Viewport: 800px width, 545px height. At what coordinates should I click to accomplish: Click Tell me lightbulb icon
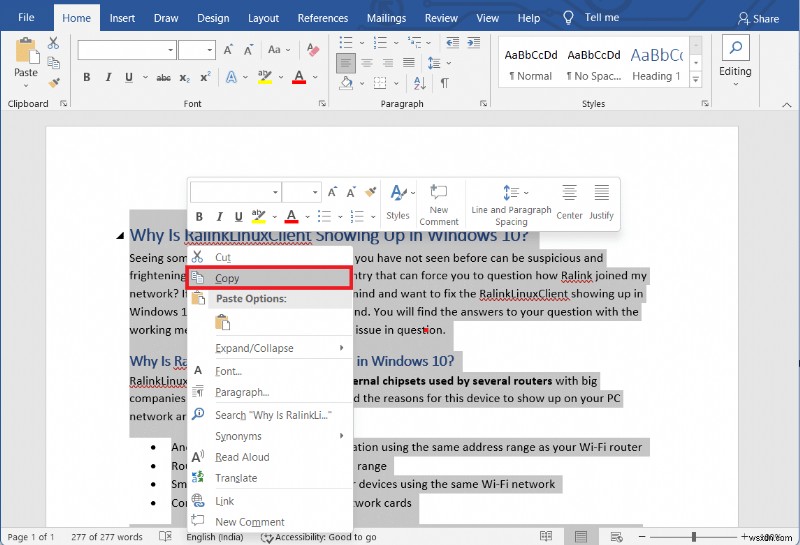(x=568, y=18)
